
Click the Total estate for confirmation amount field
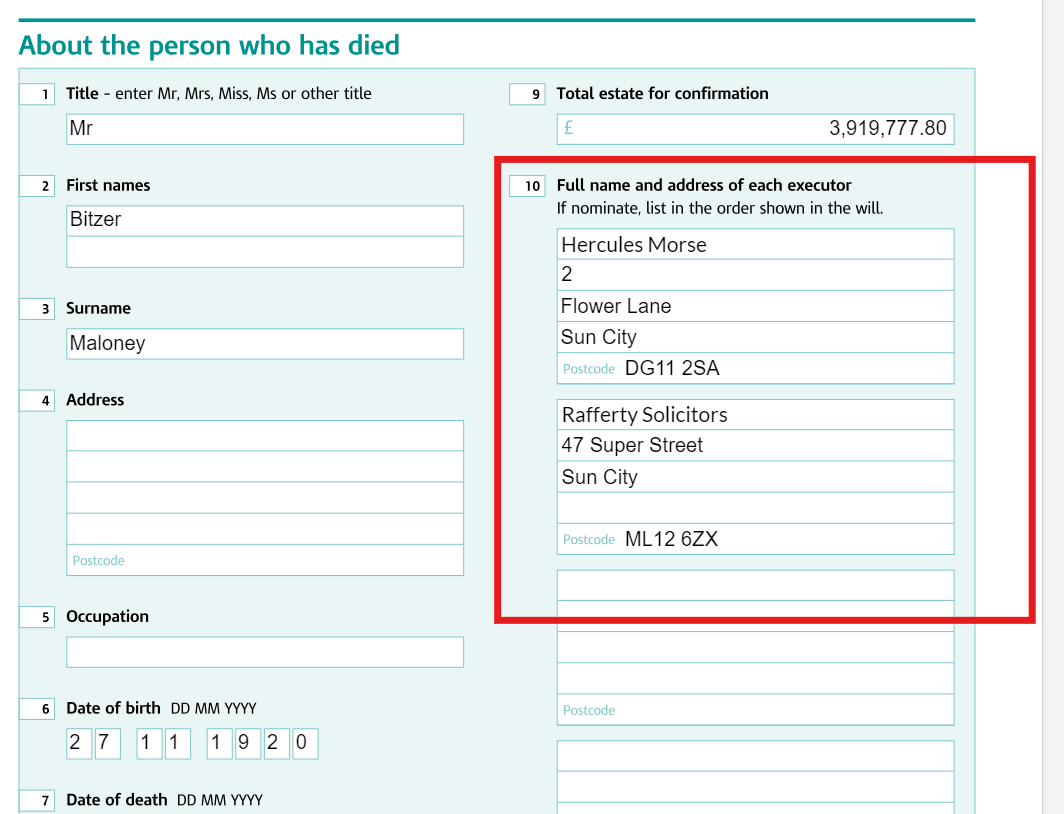pyautogui.click(x=755, y=129)
